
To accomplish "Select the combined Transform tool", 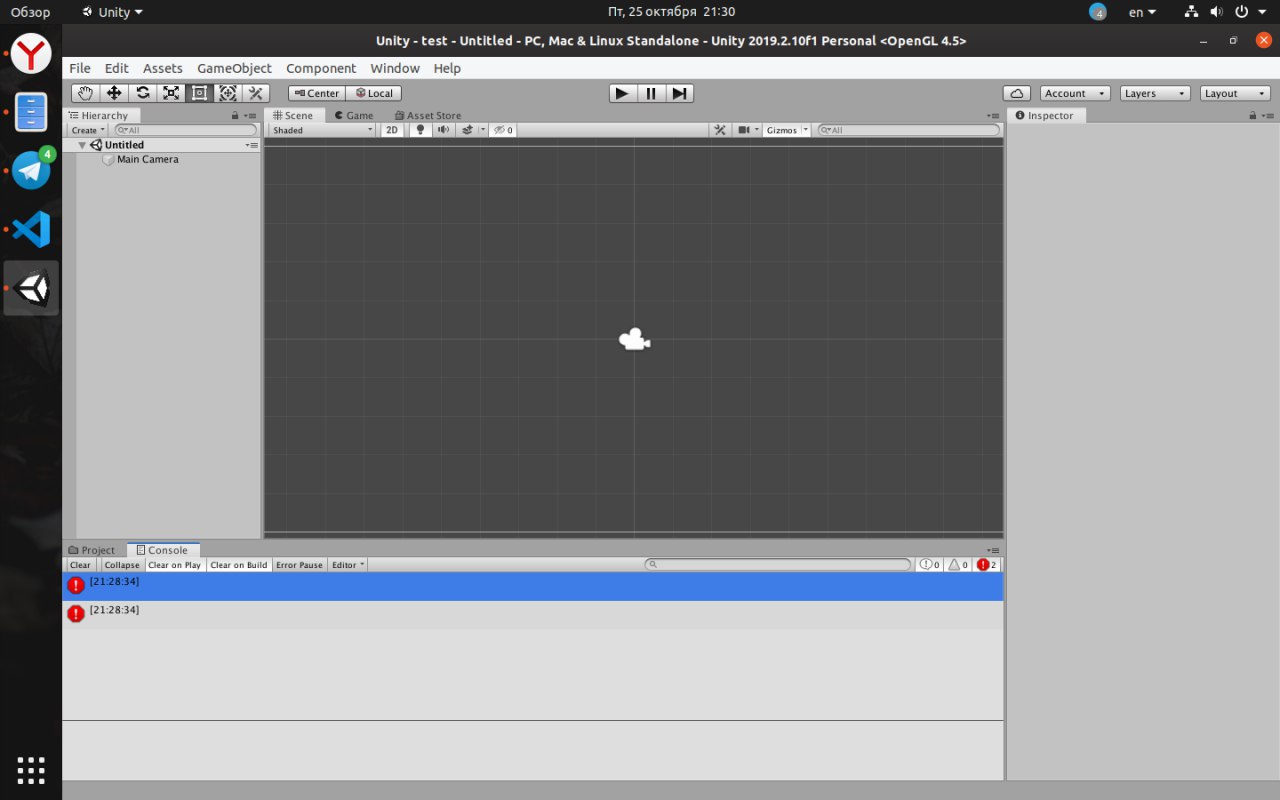I will [227, 93].
